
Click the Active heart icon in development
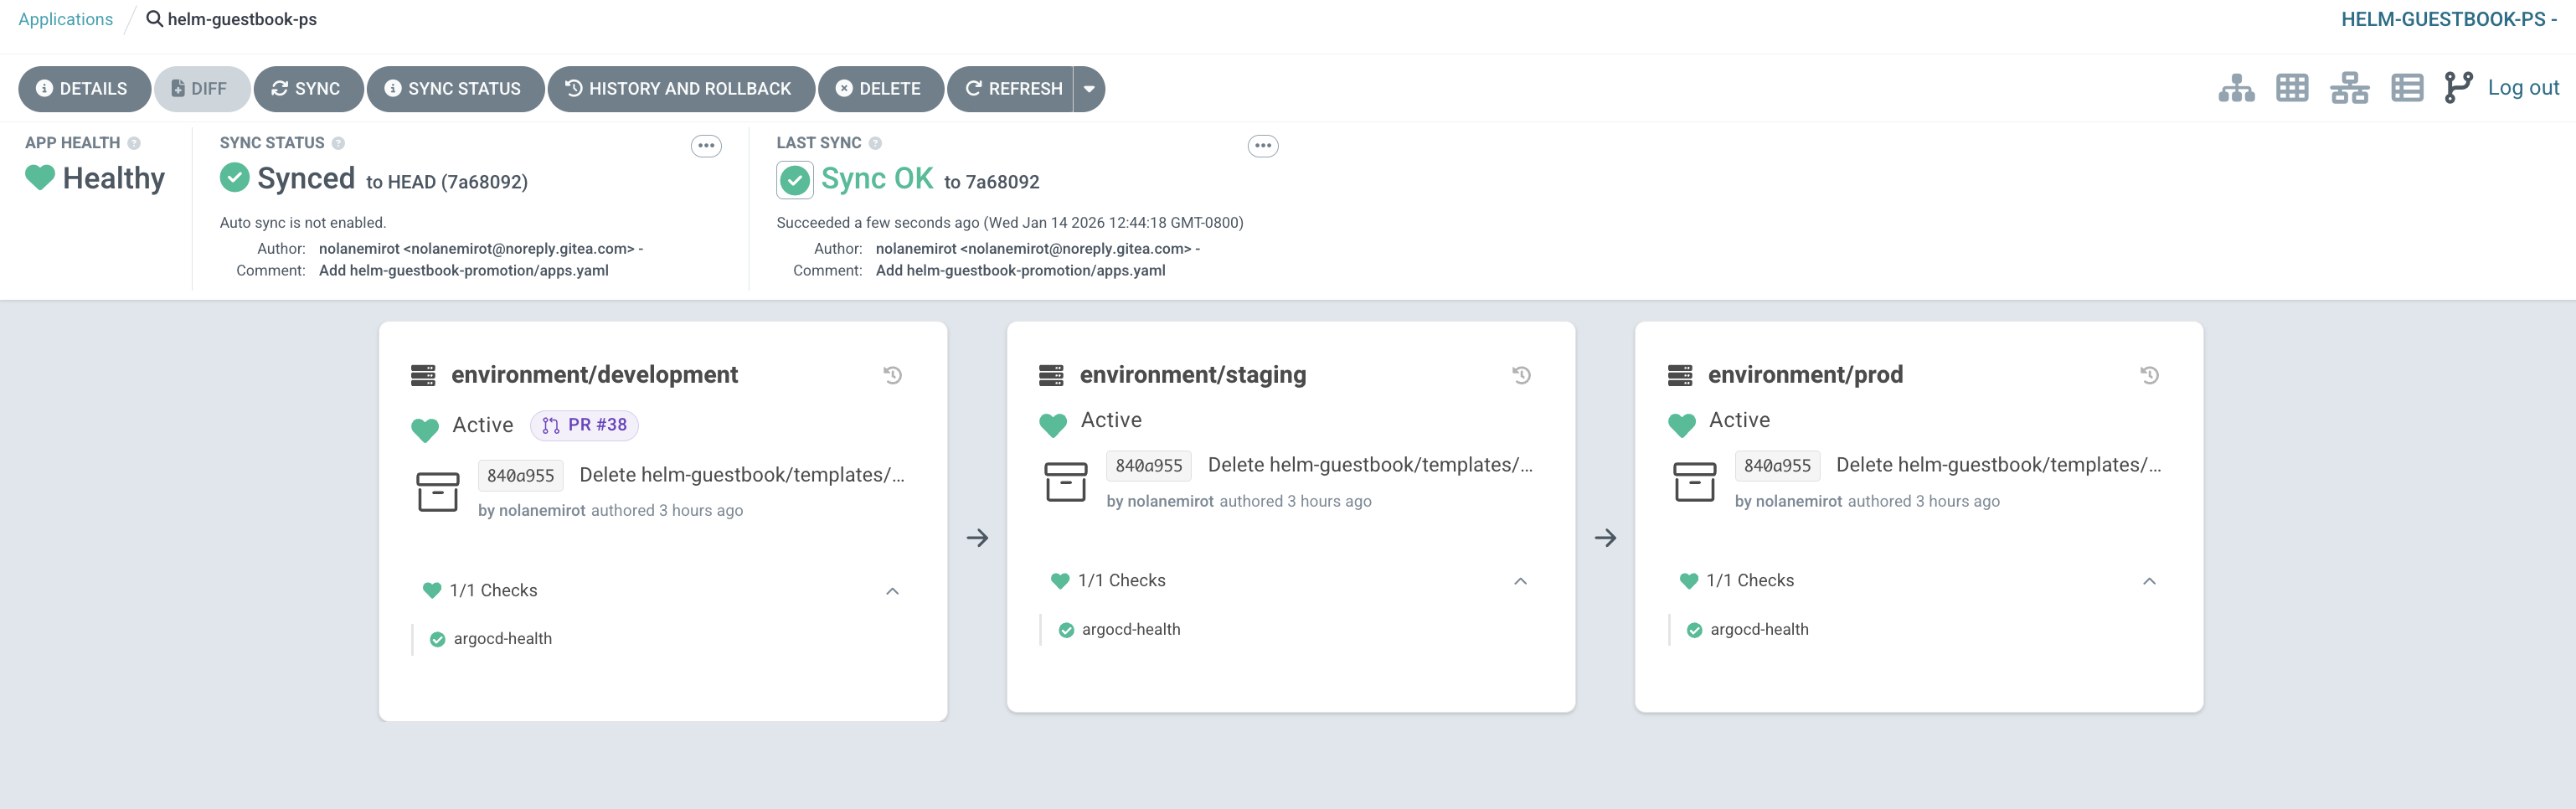(x=425, y=430)
